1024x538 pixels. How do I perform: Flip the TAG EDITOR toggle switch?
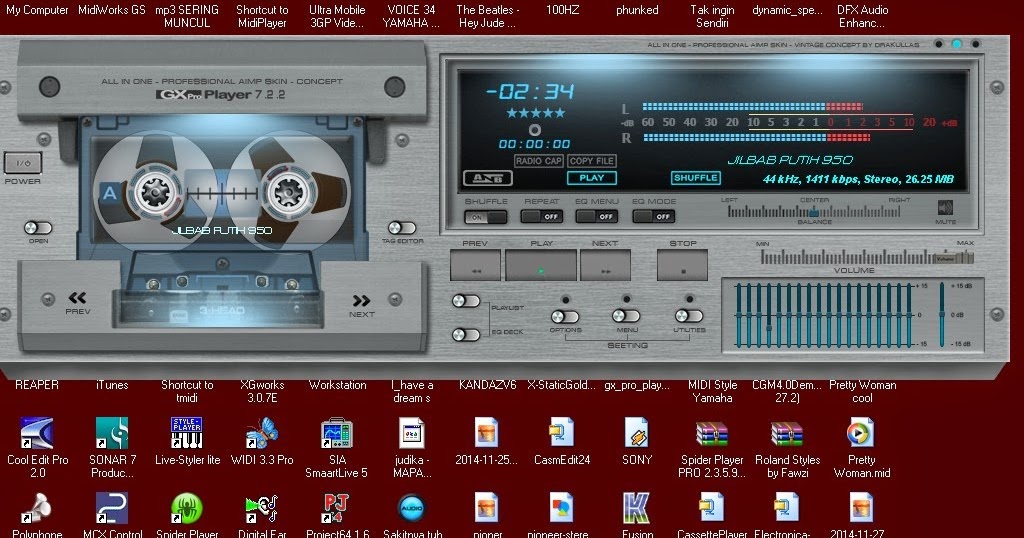pyautogui.click(x=402, y=228)
